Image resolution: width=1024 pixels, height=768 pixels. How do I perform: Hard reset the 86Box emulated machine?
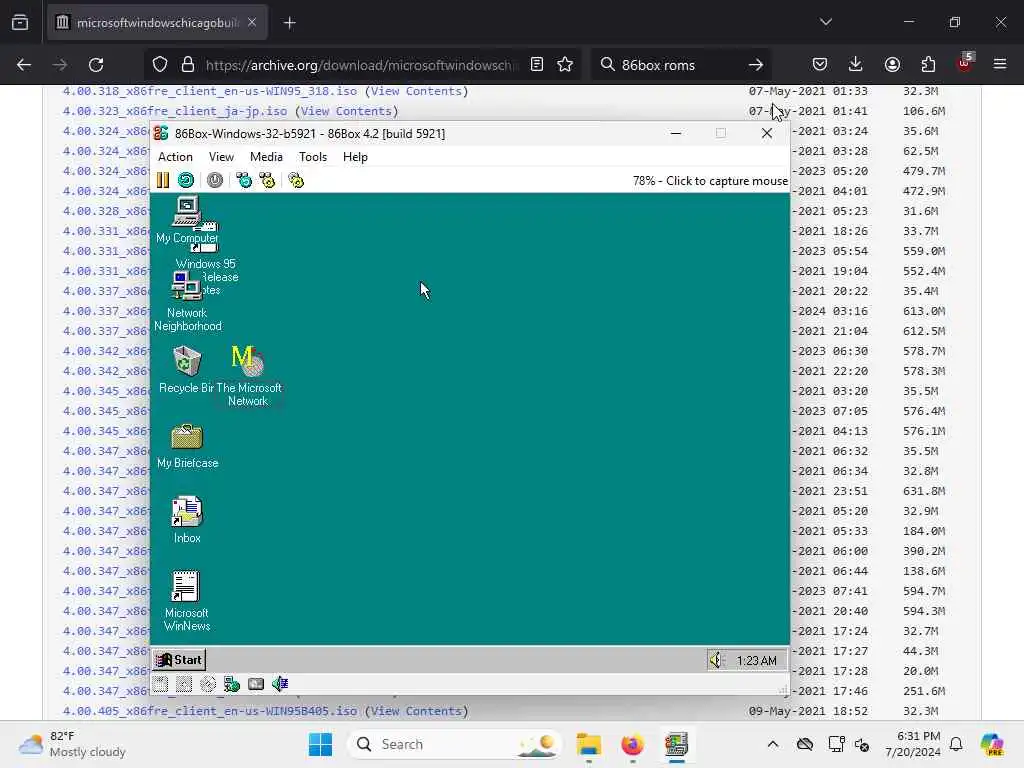click(x=186, y=180)
